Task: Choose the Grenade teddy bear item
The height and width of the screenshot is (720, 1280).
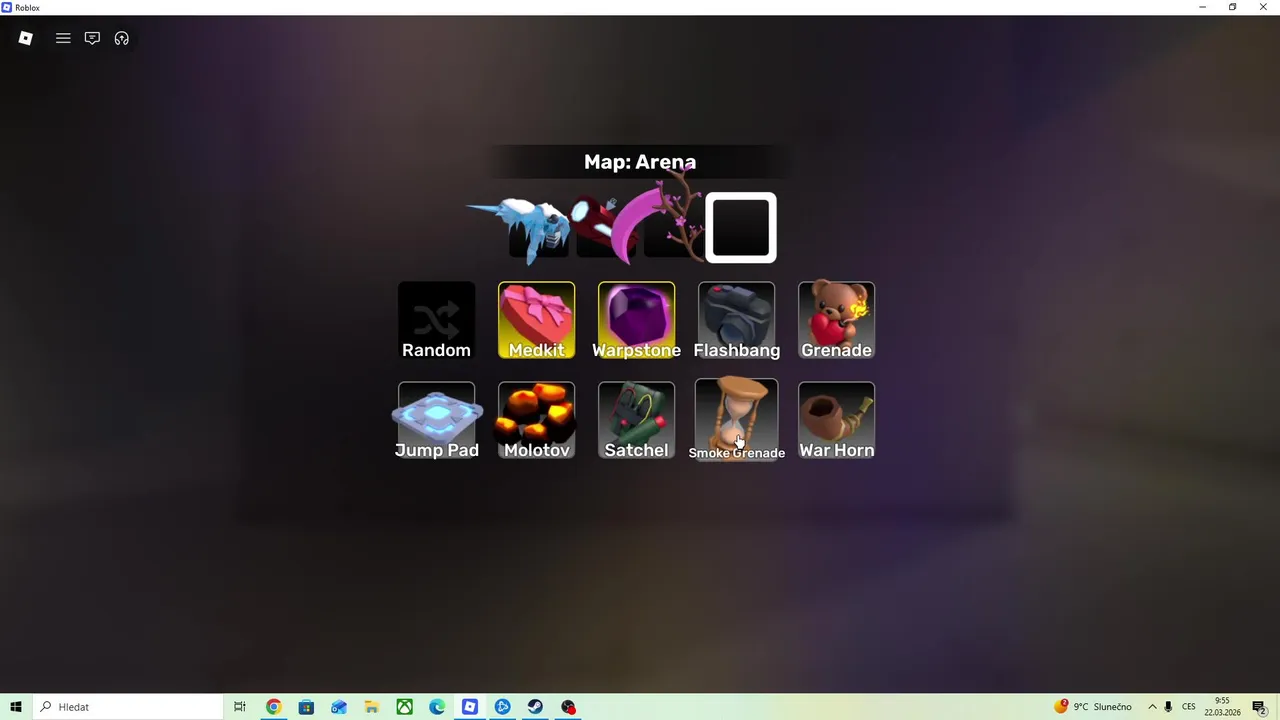Action: [x=837, y=321]
